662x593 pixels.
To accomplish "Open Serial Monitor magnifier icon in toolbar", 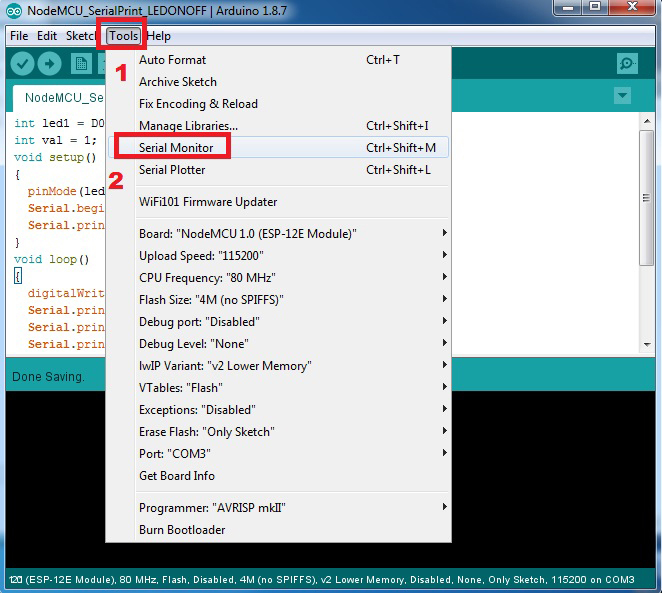I will click(x=627, y=64).
